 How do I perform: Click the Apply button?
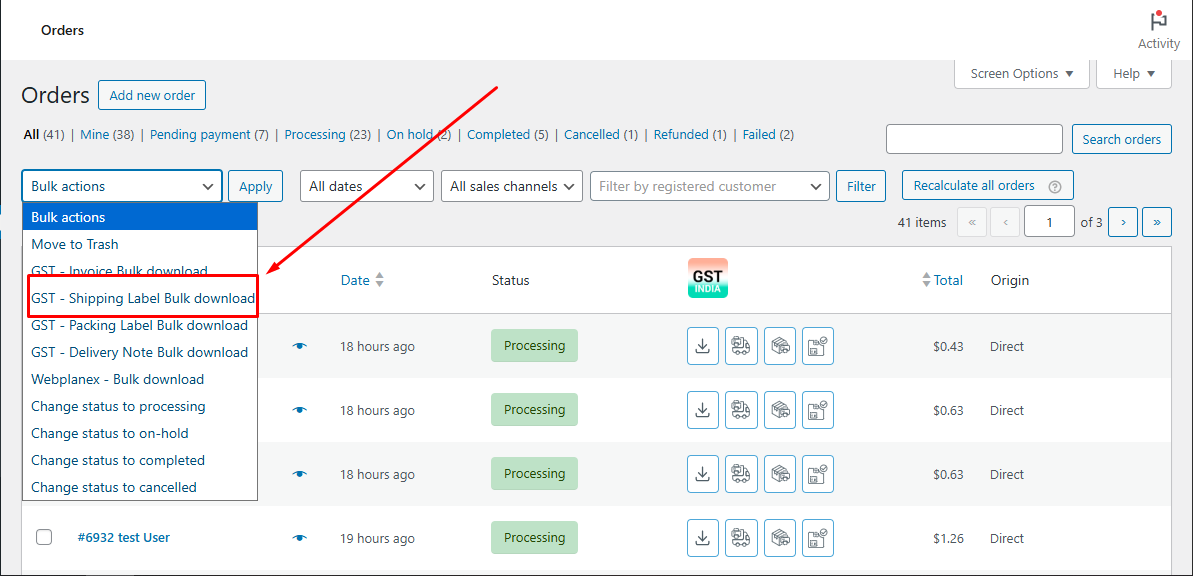(x=255, y=185)
